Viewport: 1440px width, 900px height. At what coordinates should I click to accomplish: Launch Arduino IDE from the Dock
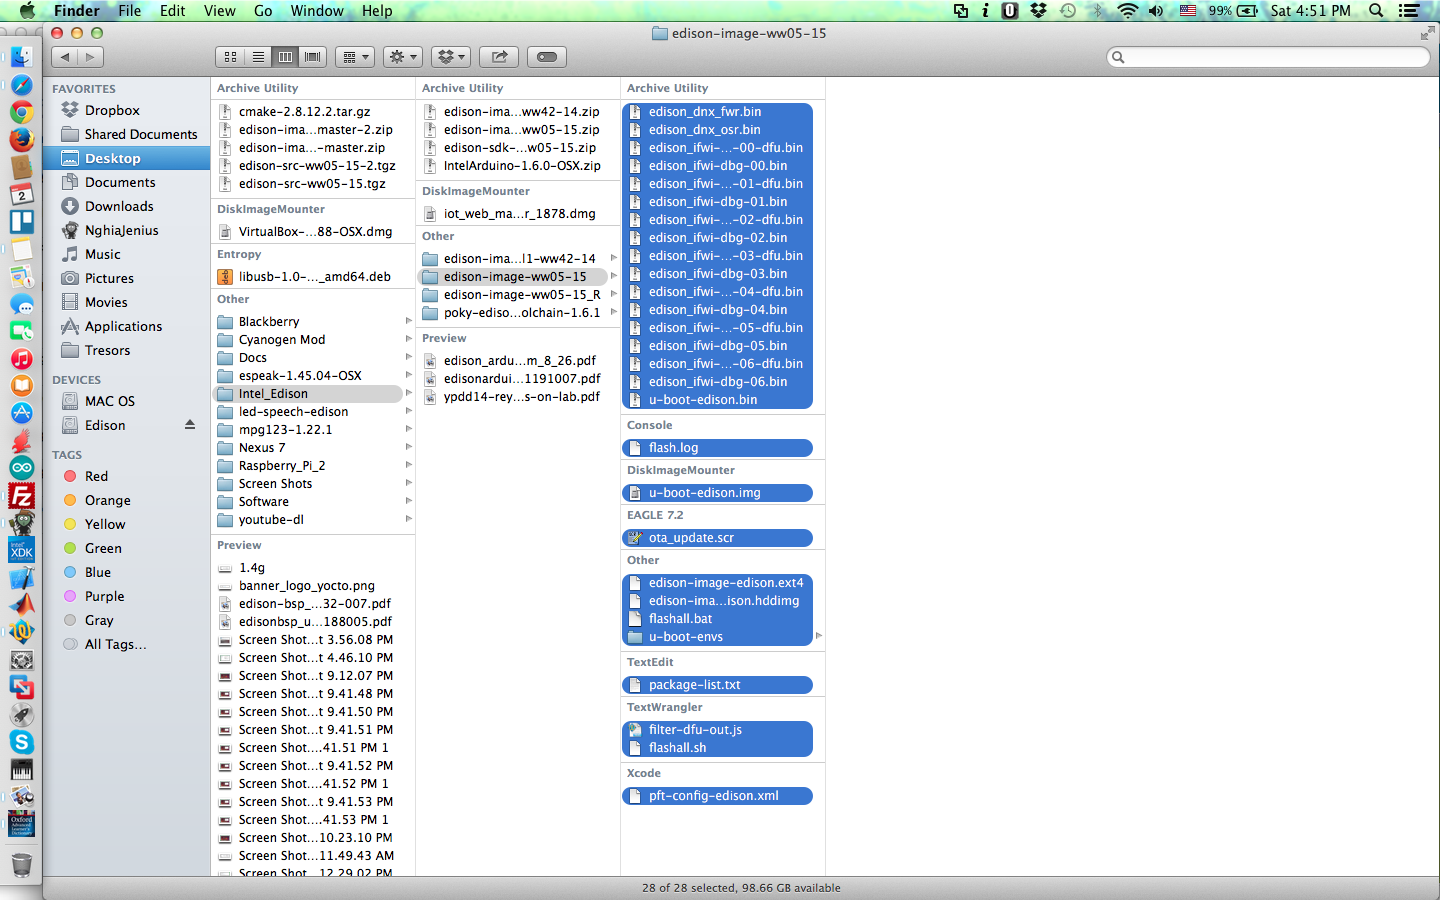[21, 468]
